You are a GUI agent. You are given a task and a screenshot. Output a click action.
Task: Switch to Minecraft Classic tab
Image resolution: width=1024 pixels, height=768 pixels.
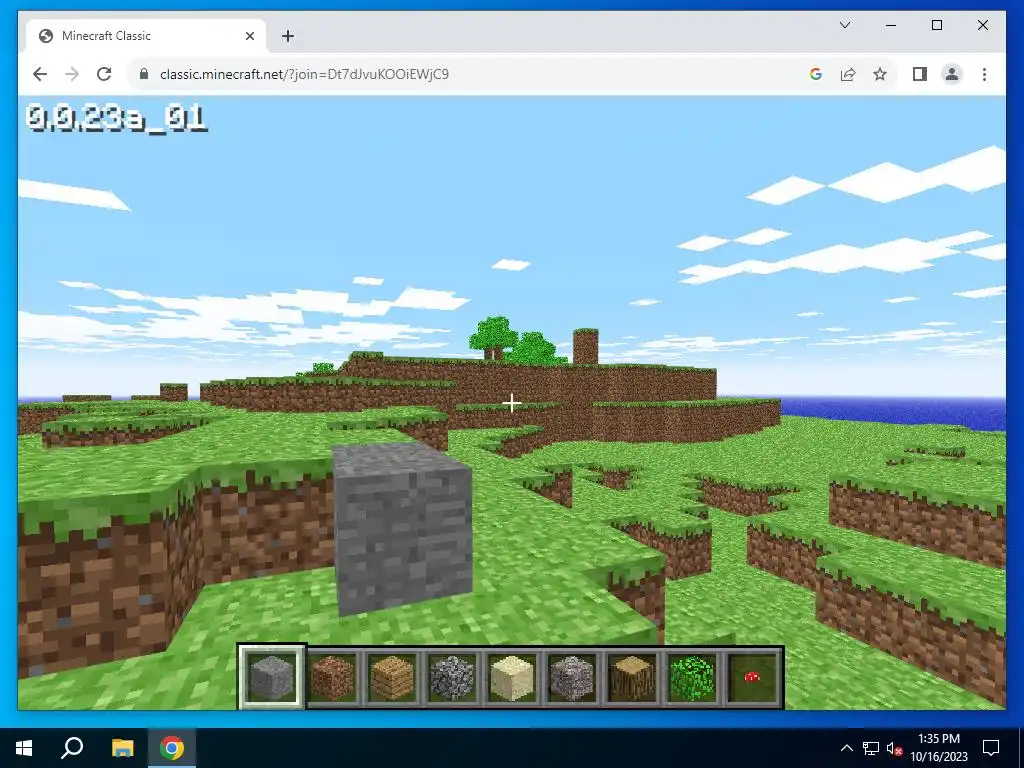[146, 36]
